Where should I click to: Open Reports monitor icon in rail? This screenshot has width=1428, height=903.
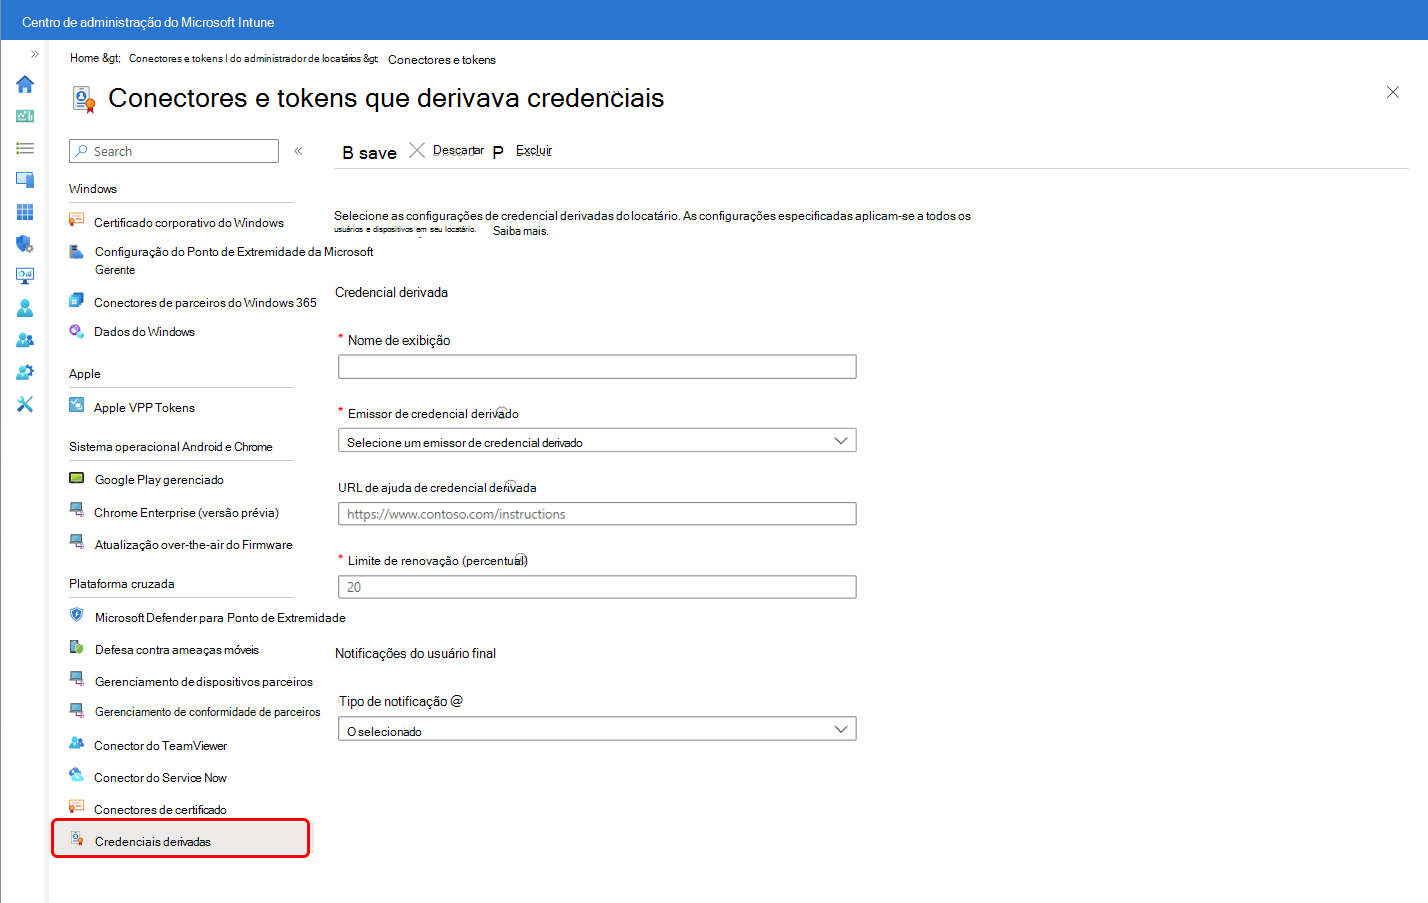point(25,276)
